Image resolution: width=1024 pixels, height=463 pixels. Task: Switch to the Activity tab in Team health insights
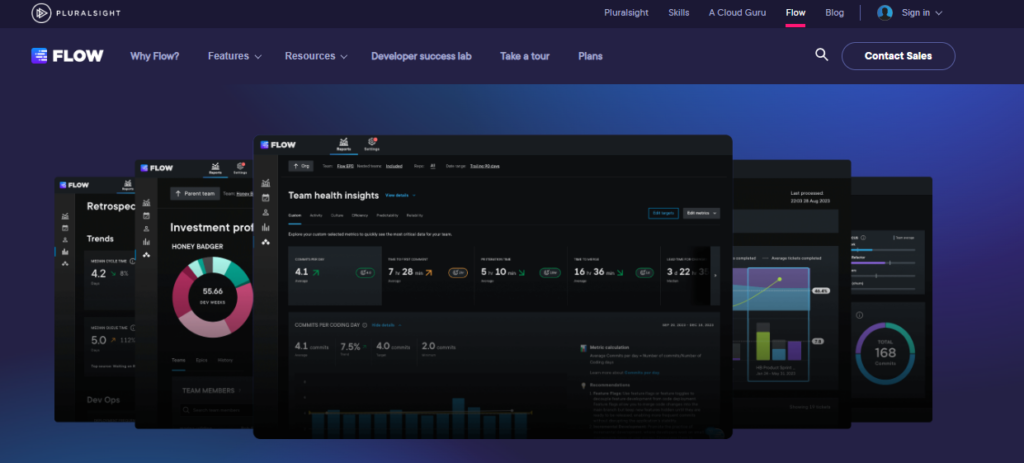pyautogui.click(x=316, y=216)
